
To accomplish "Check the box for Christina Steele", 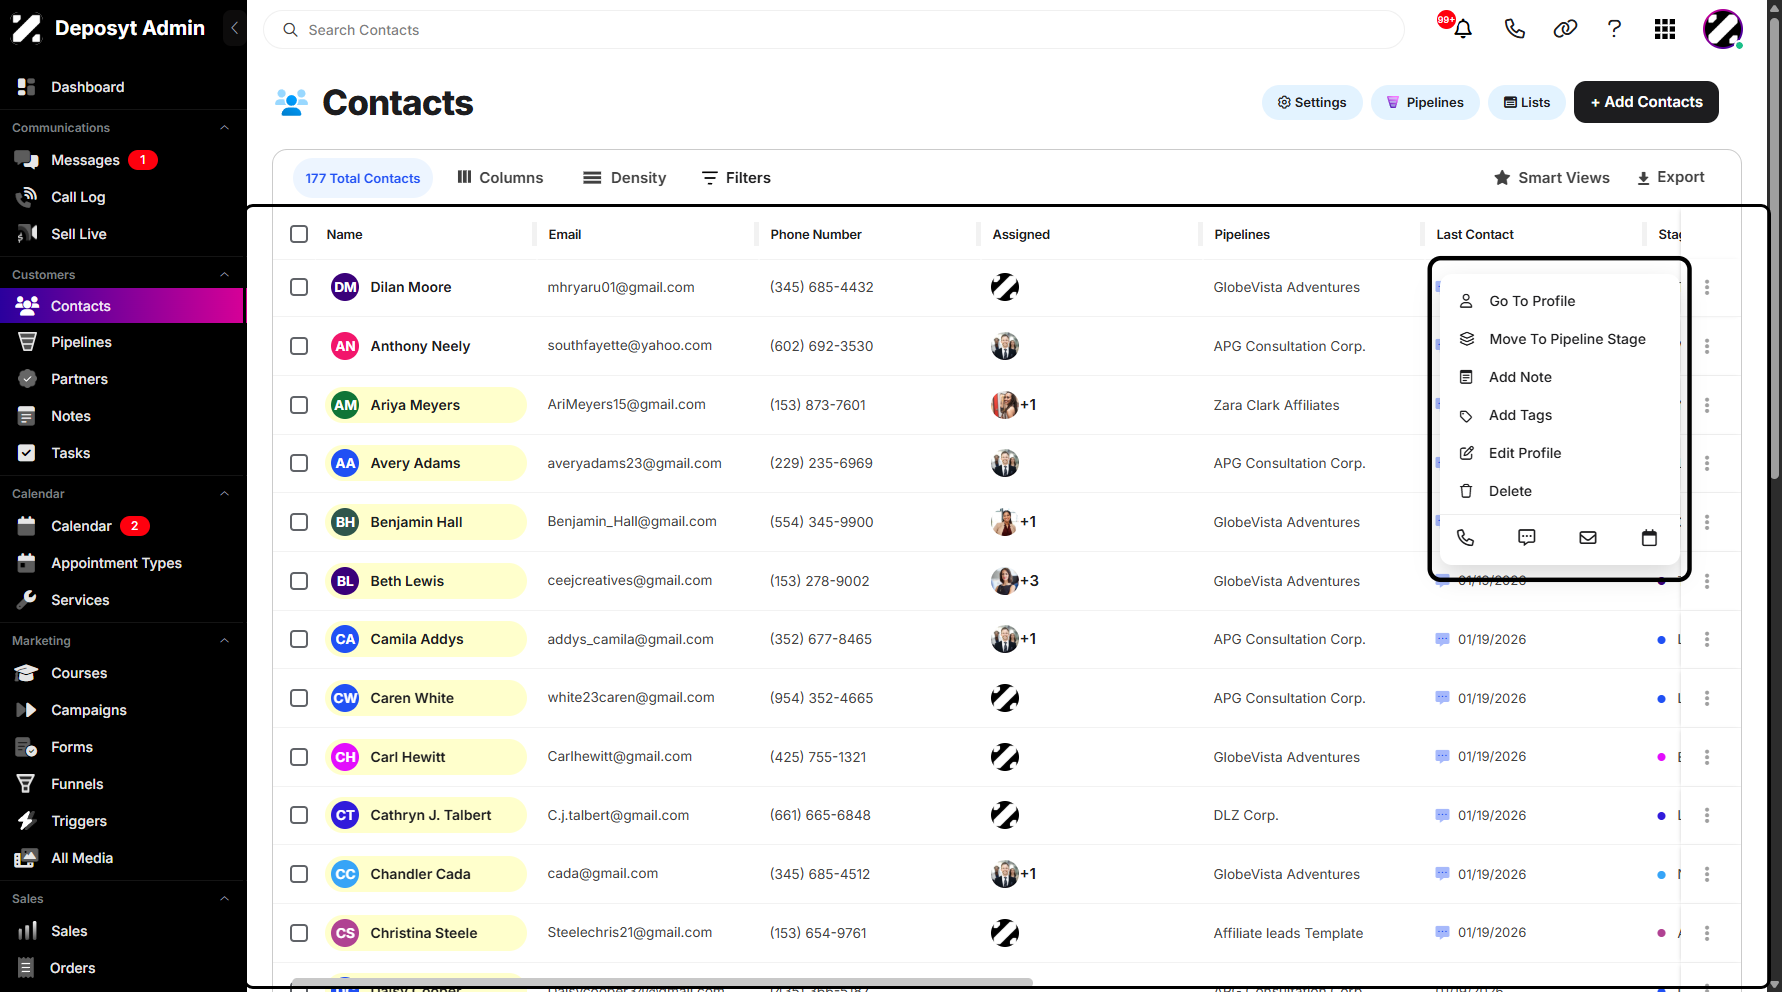I will point(299,933).
